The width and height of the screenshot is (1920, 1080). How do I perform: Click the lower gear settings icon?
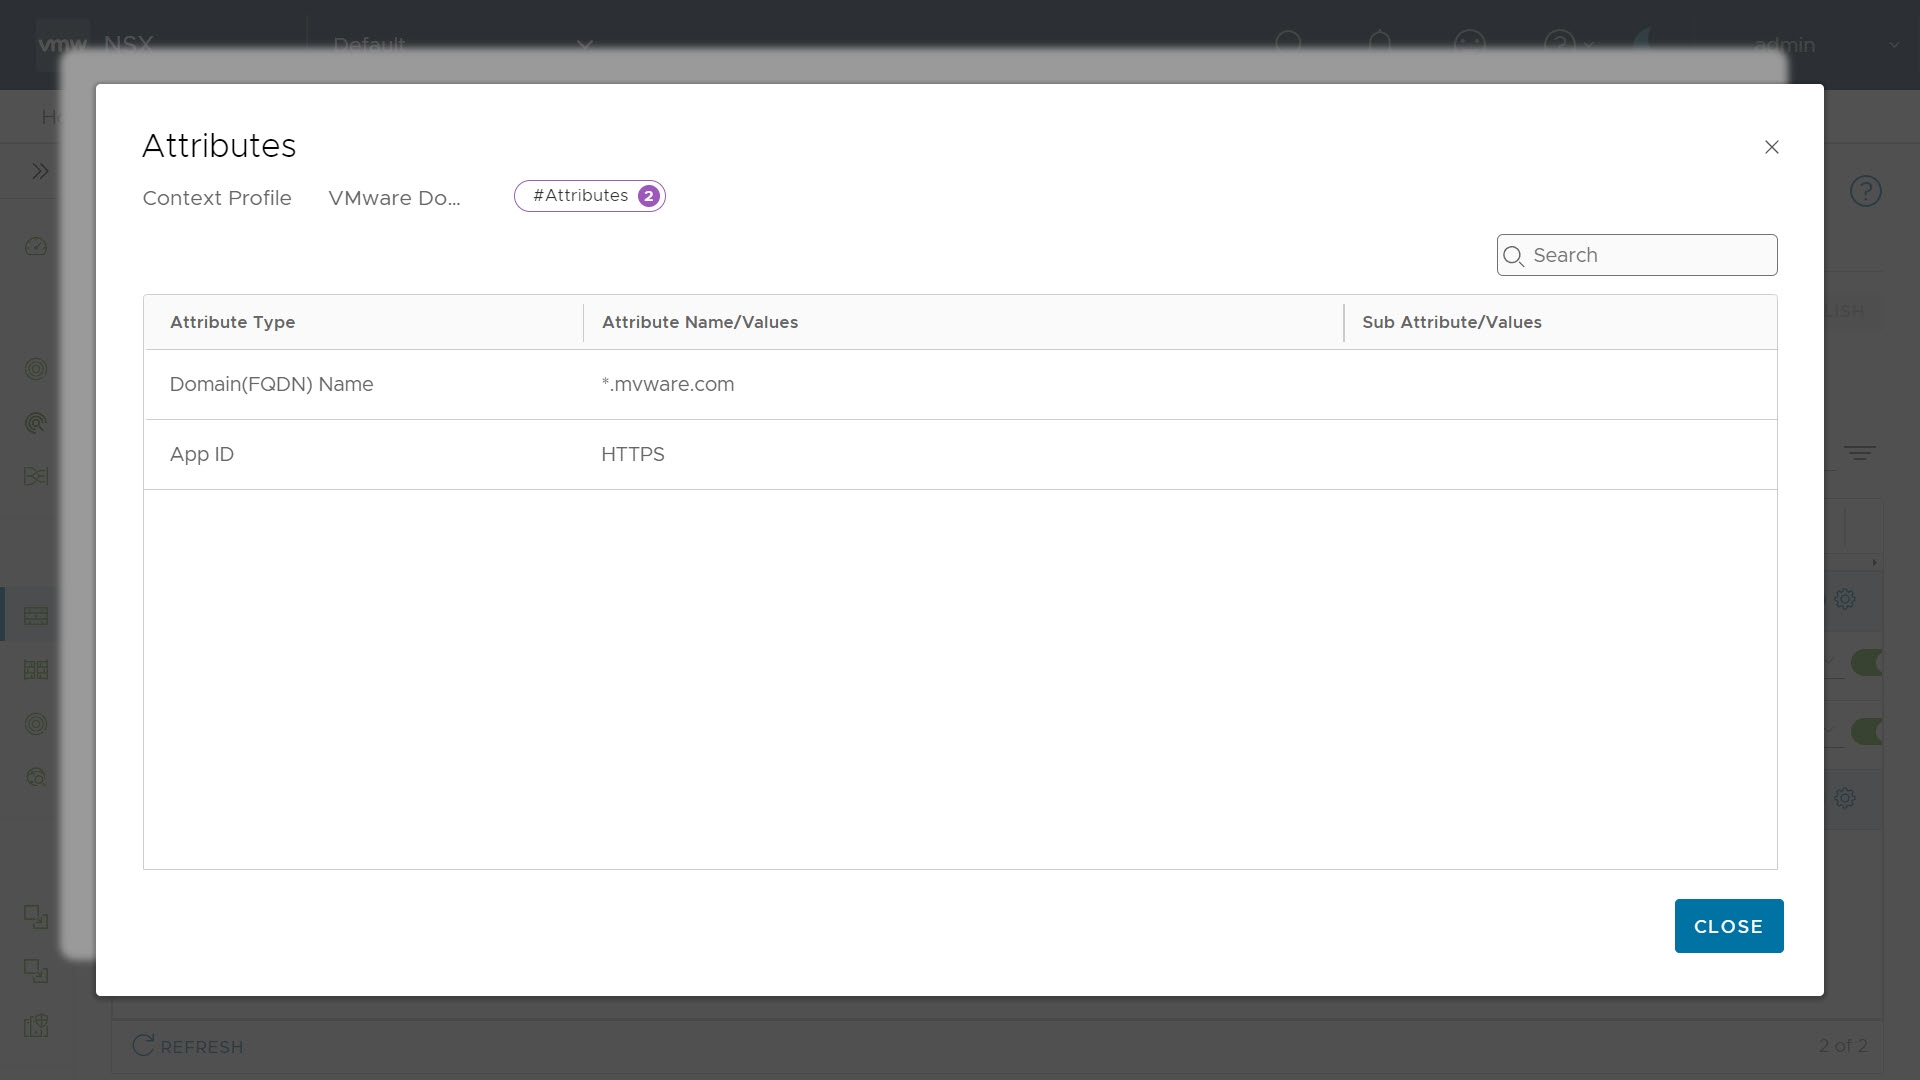1845,798
